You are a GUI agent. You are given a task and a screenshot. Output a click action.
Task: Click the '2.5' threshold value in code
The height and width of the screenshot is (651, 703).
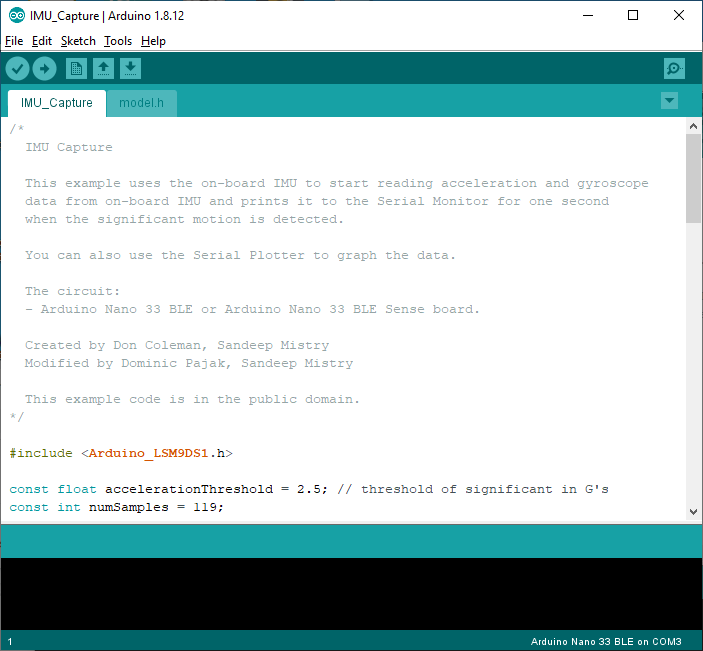(309, 489)
